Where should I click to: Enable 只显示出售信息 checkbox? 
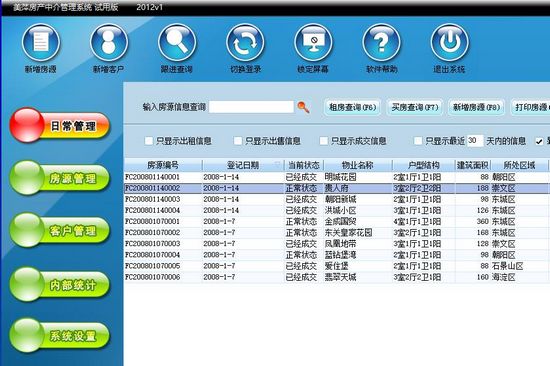tap(238, 141)
